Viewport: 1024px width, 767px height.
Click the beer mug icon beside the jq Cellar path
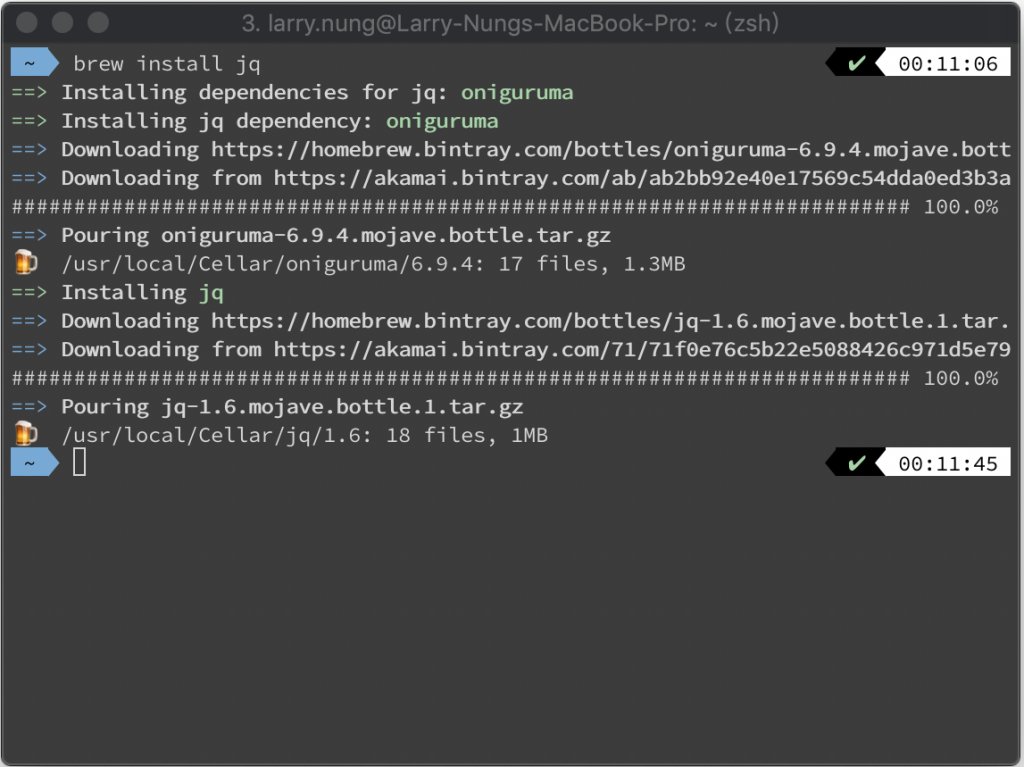[25, 434]
